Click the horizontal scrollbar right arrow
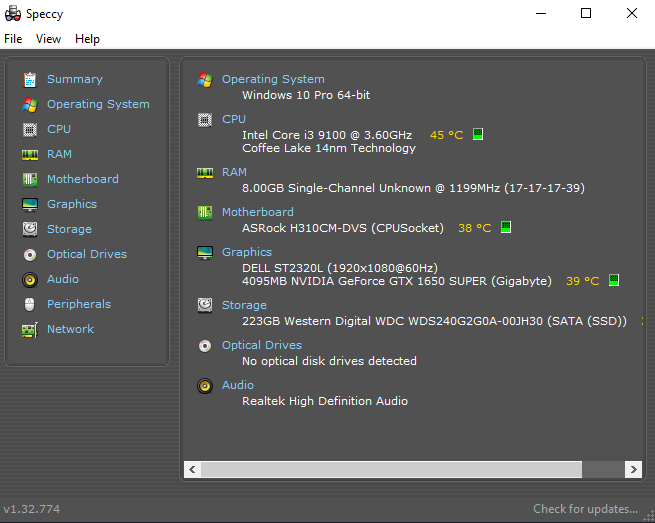The image size is (655, 523). coord(633,470)
